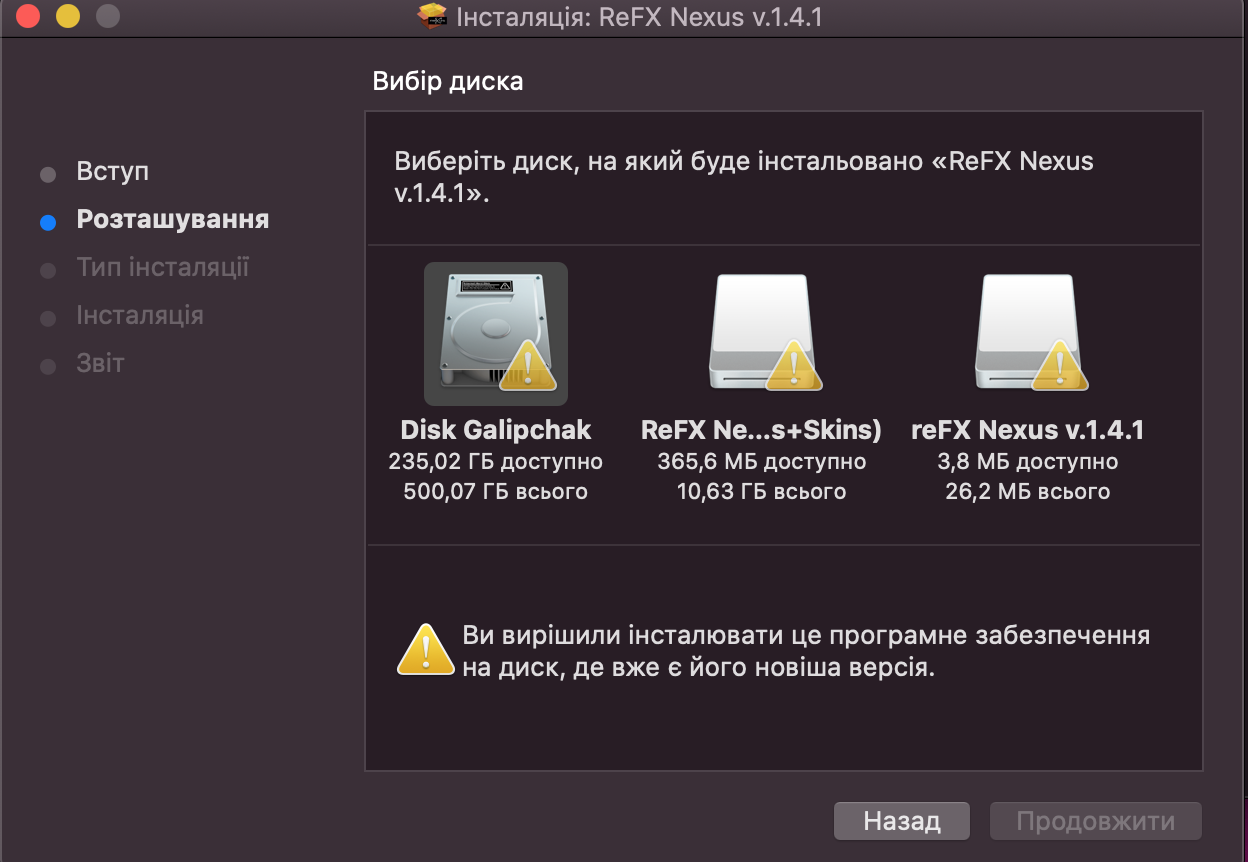Image resolution: width=1248 pixels, height=862 pixels.
Task: Minimize the installer window with yellow button
Action: pyautogui.click(x=67, y=17)
